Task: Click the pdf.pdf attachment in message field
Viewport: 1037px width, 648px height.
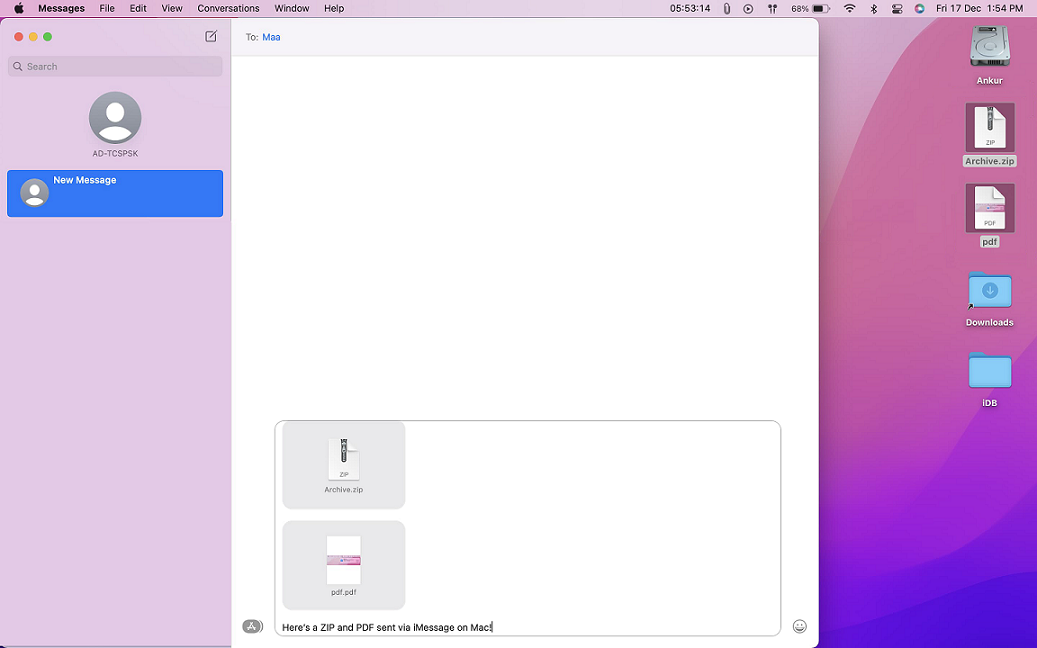Action: click(x=344, y=565)
